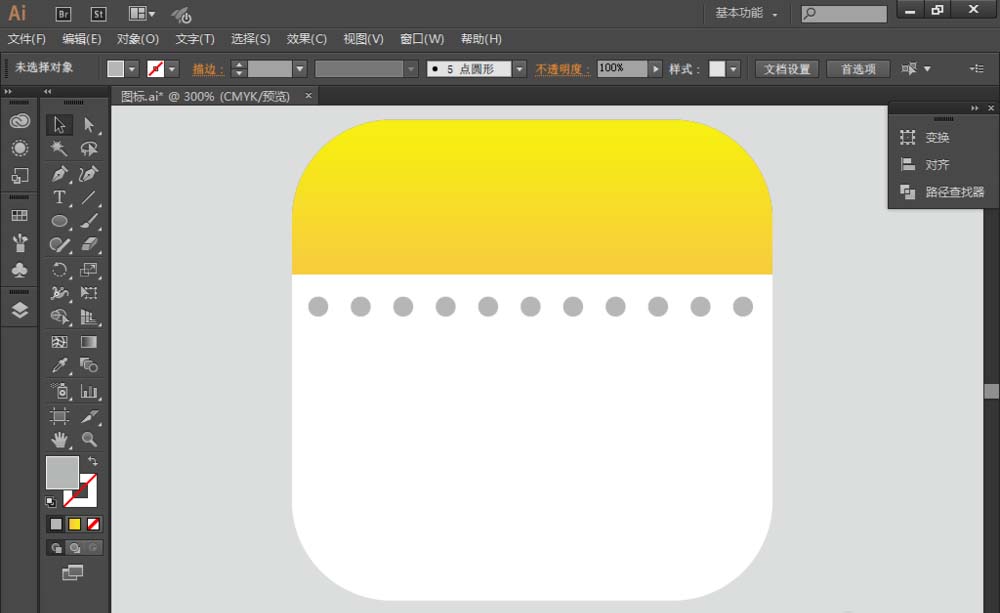Swap fill and stroke colors arrow
The width and height of the screenshot is (1000, 613).
tap(93, 461)
